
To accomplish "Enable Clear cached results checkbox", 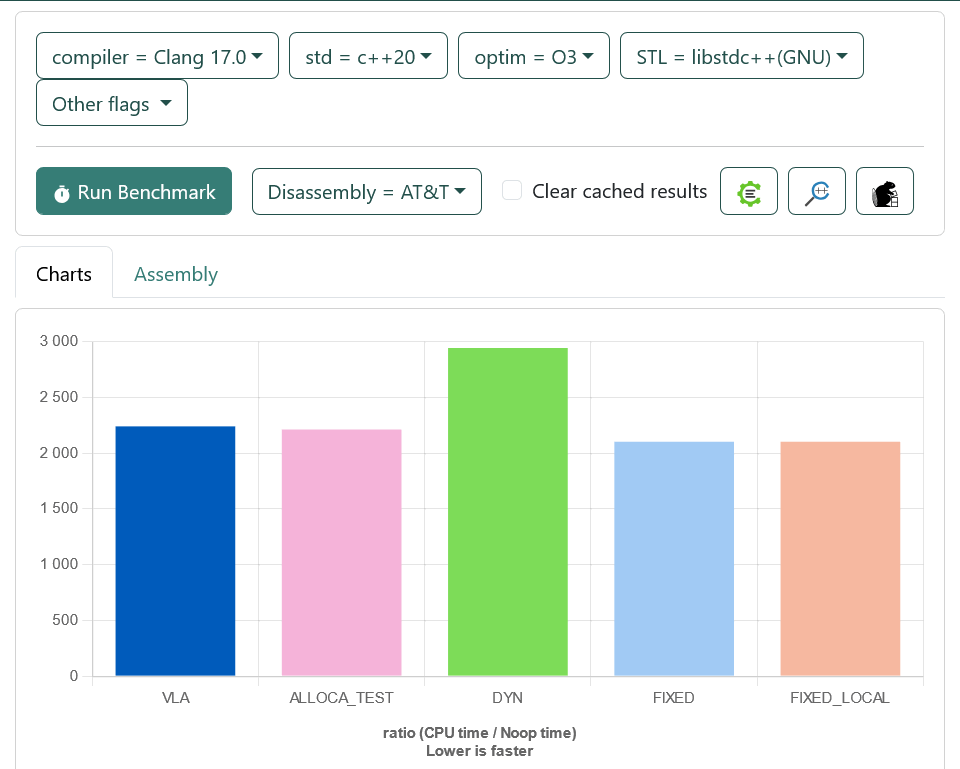I will pos(512,190).
